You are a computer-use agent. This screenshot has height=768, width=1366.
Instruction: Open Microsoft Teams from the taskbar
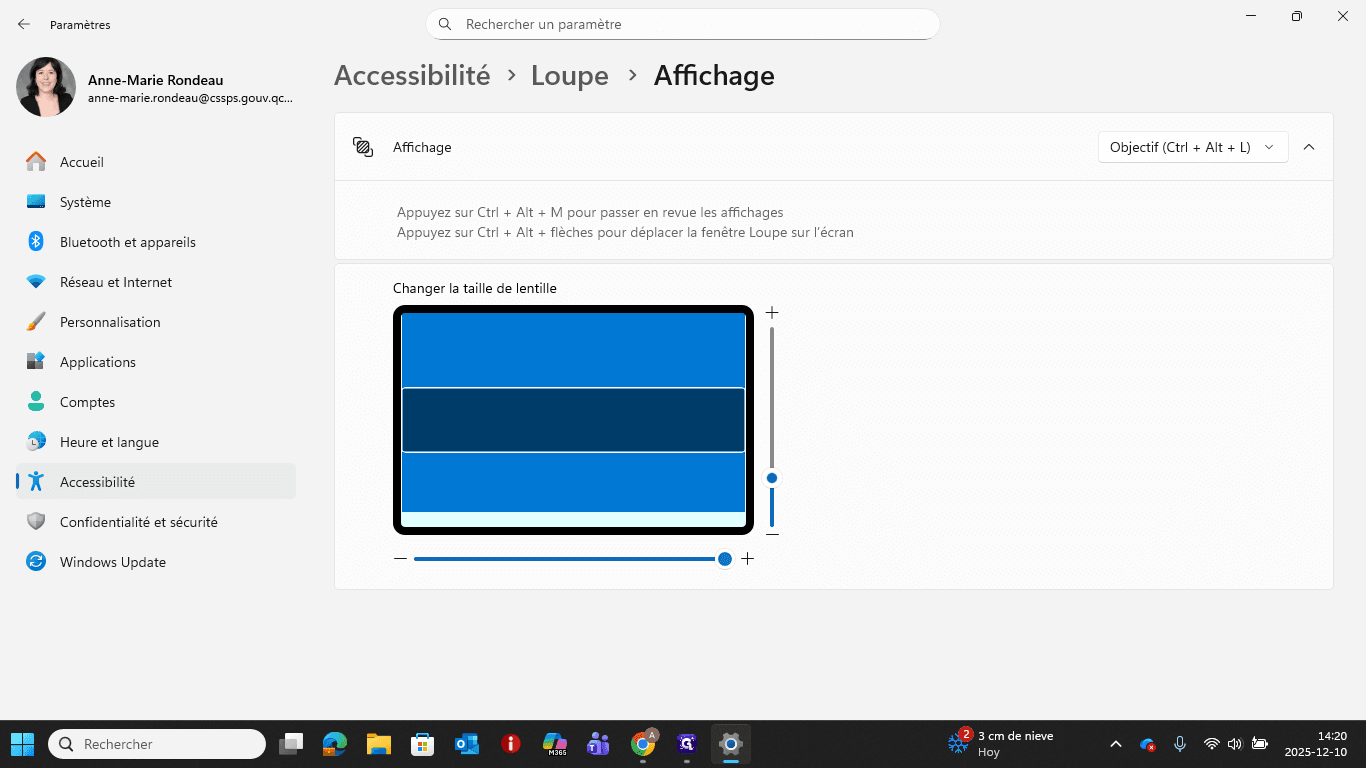[599, 744]
